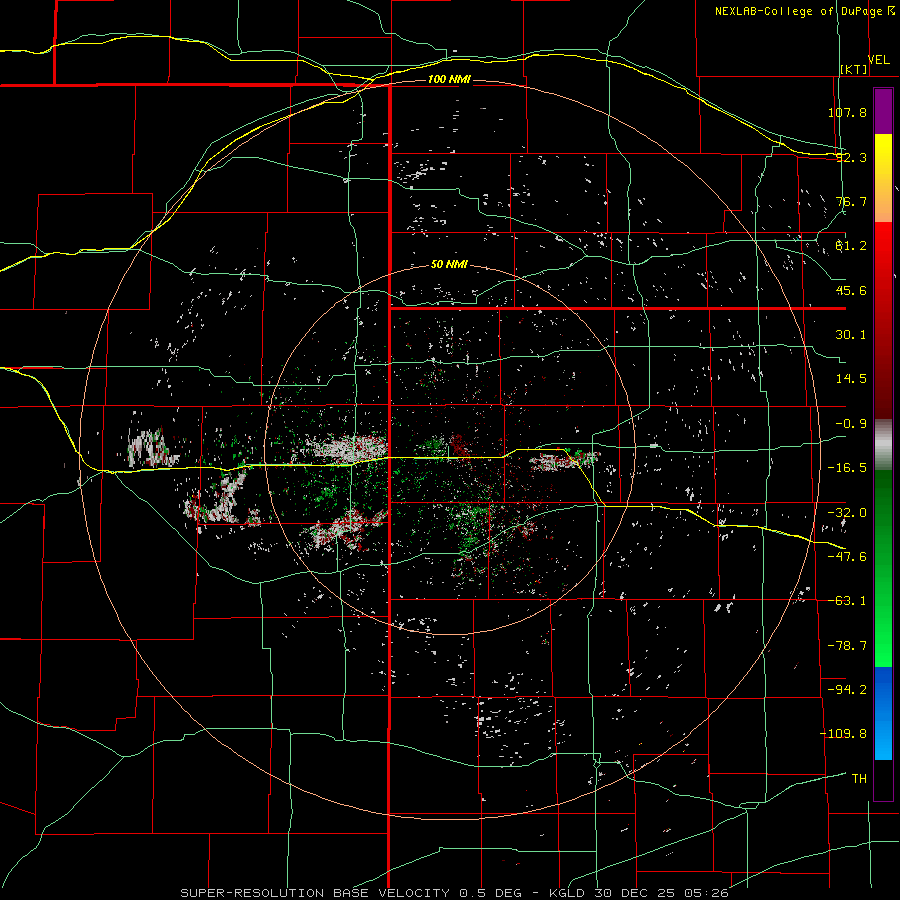
Task: Click the 50 NMI range ring label
Action: coord(449,265)
